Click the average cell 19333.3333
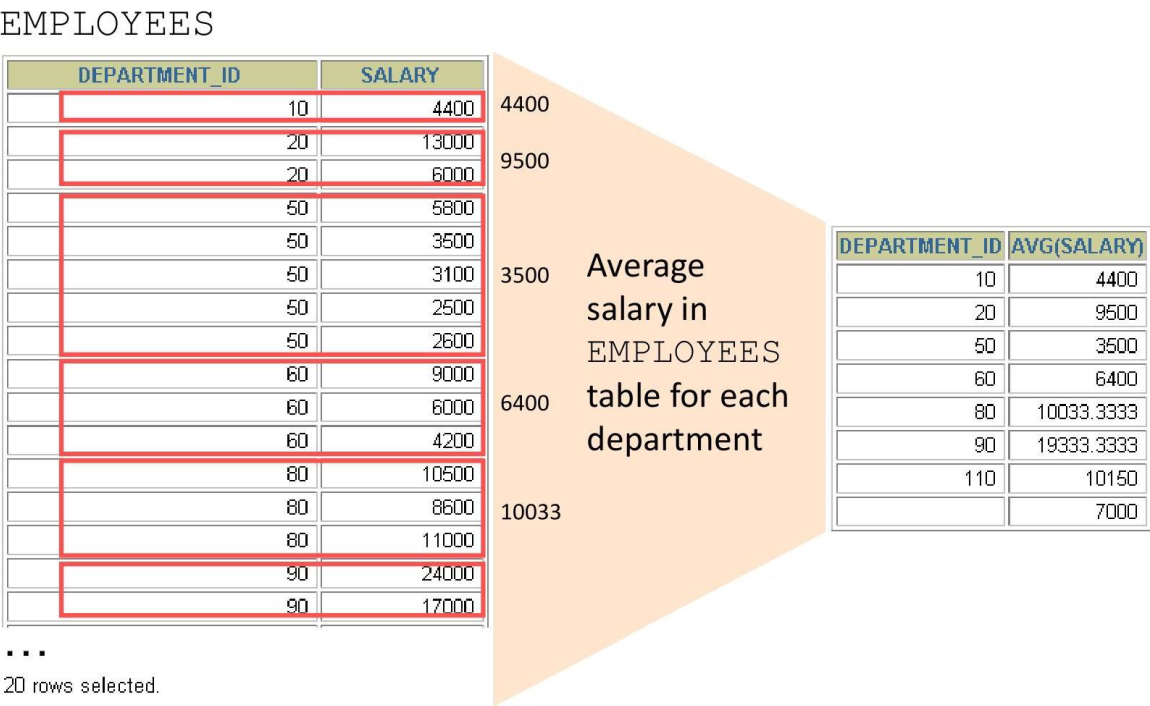1150x706 pixels. tap(1077, 445)
